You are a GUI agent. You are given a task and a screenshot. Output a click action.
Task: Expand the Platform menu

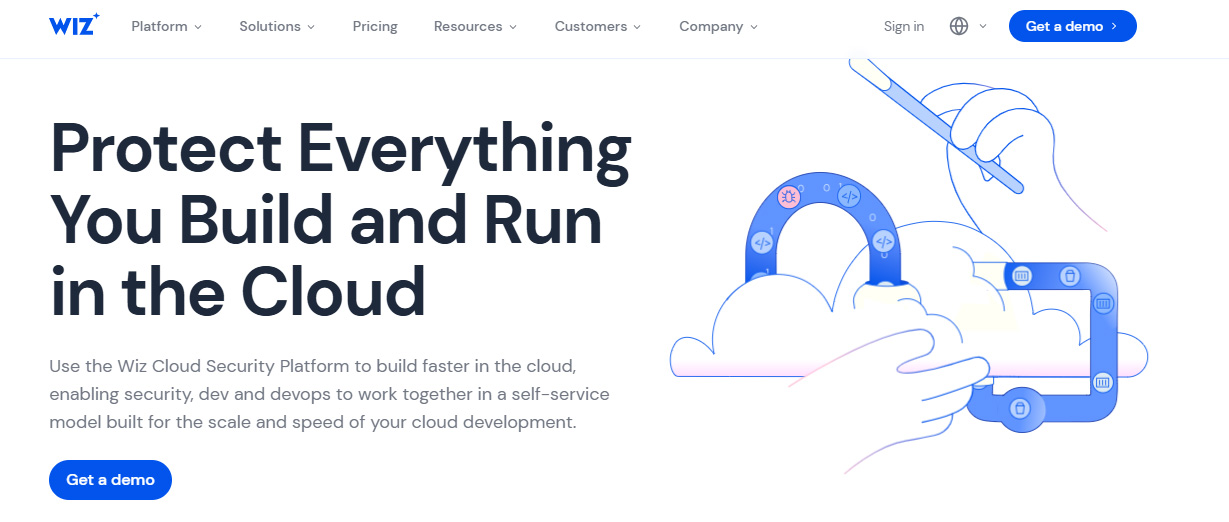pos(167,26)
